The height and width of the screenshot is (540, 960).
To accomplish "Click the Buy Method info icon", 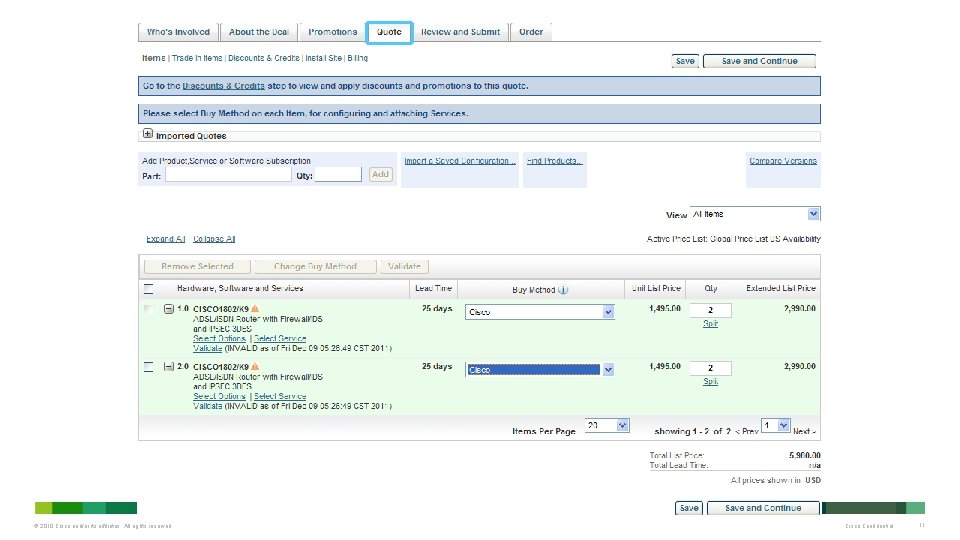I will click(x=563, y=290).
